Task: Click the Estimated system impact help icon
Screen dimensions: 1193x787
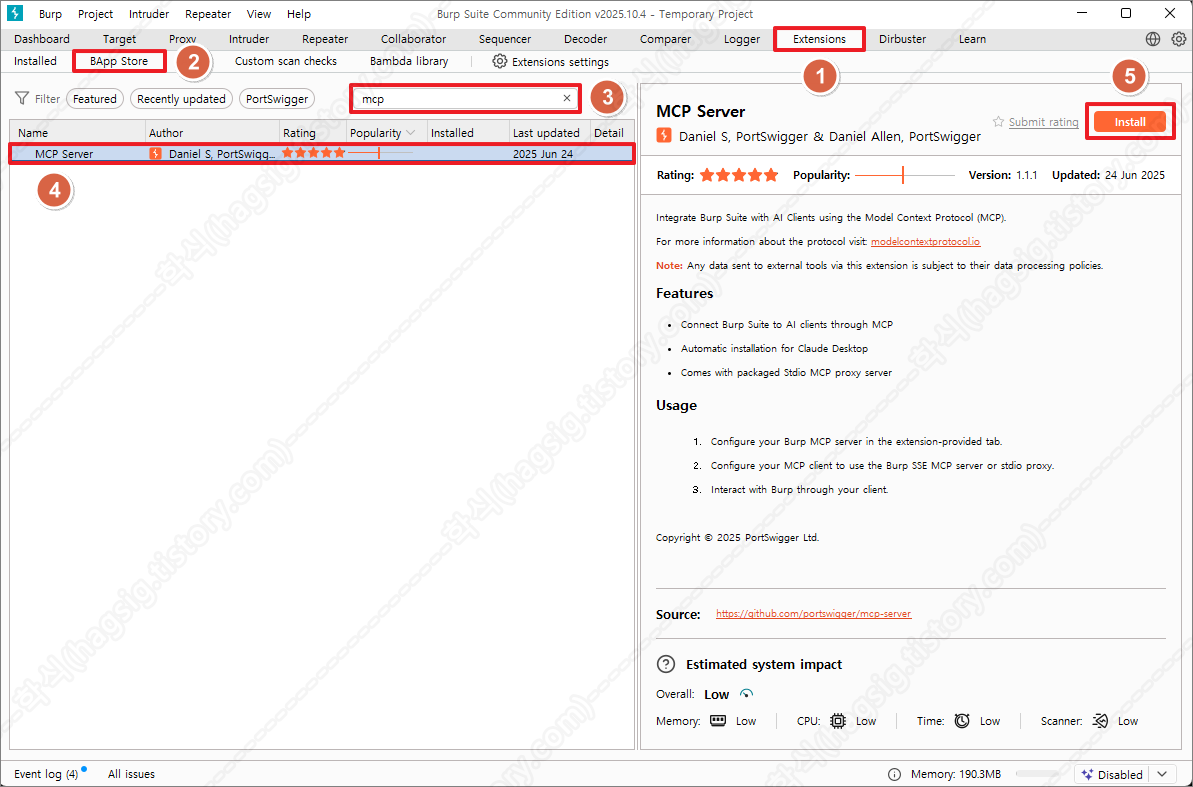Action: pyautogui.click(x=666, y=664)
